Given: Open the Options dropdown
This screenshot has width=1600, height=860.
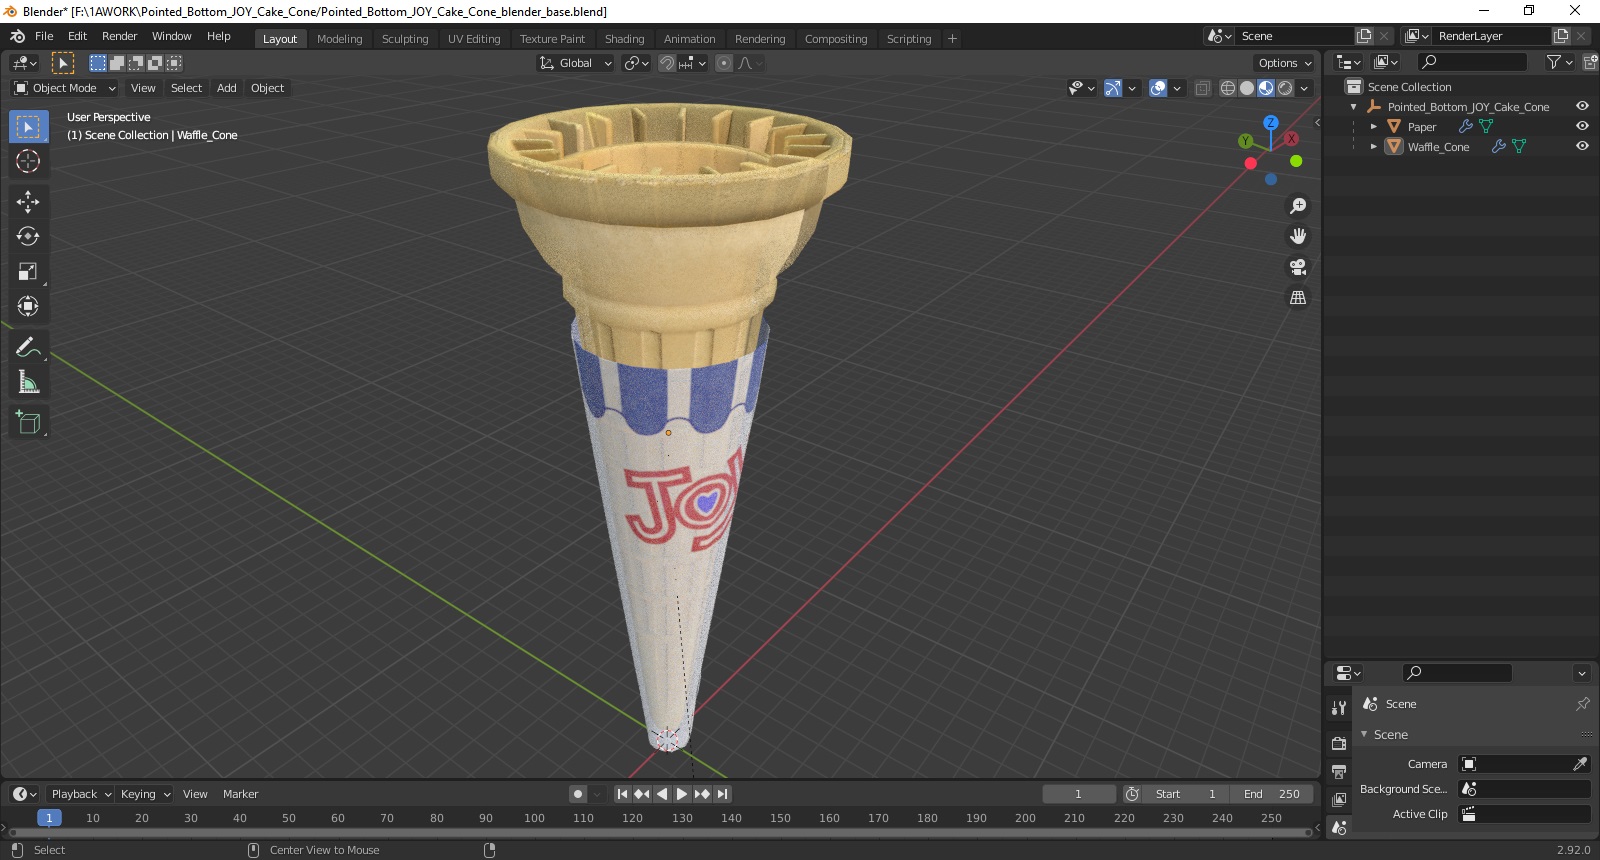Looking at the screenshot, I should (1285, 63).
